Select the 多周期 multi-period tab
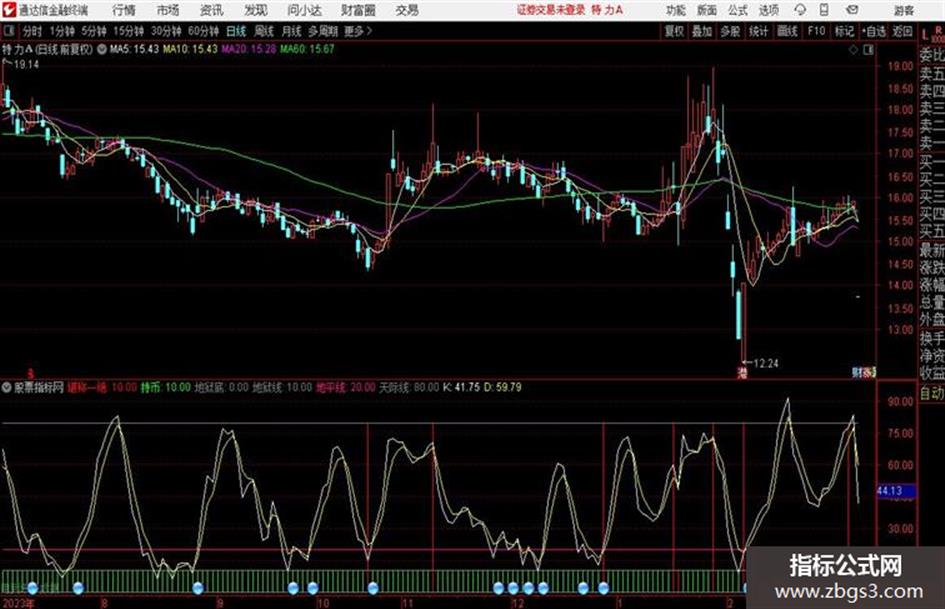945x609 pixels. (323, 31)
